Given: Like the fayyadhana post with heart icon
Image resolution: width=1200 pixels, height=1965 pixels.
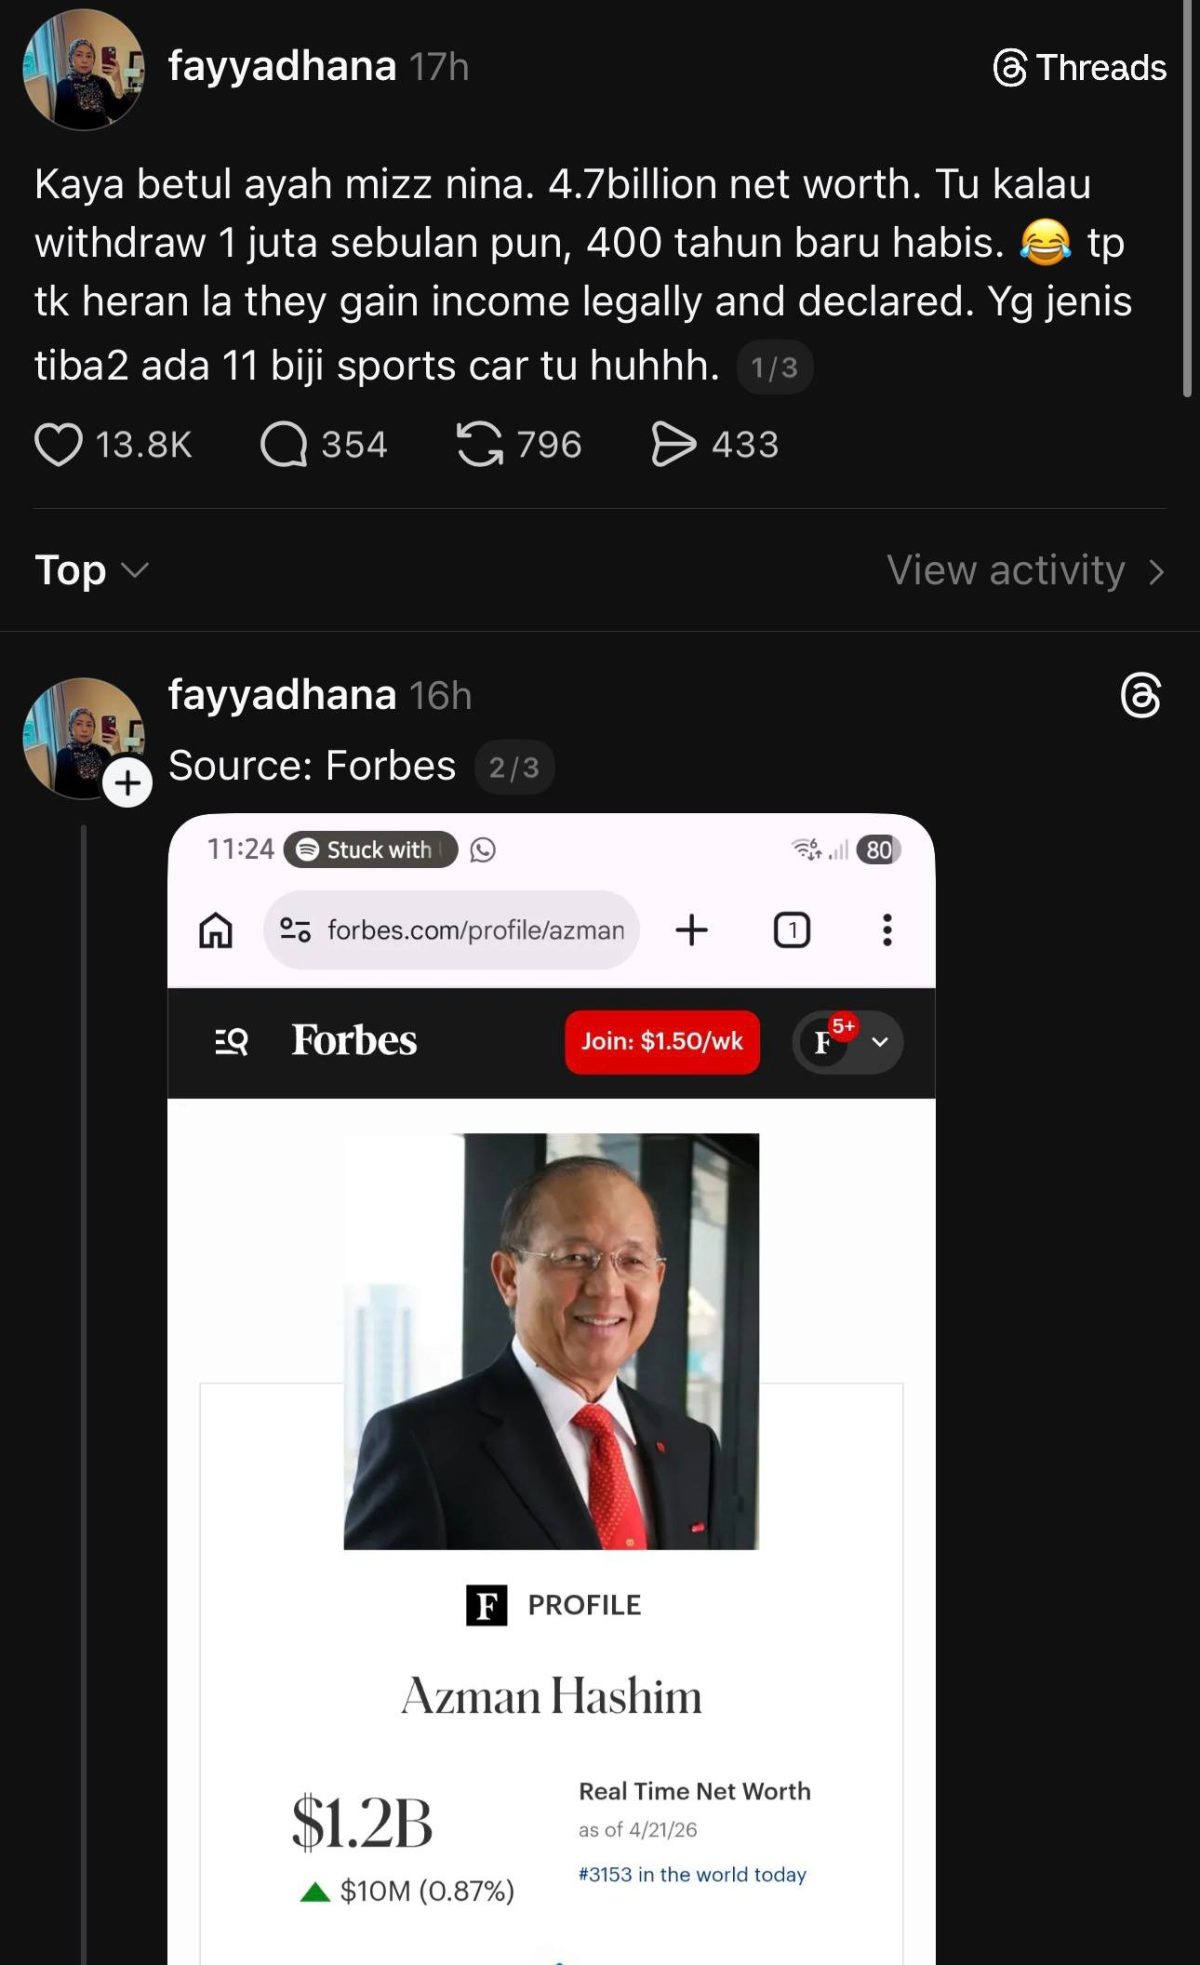Looking at the screenshot, I should pos(59,445).
